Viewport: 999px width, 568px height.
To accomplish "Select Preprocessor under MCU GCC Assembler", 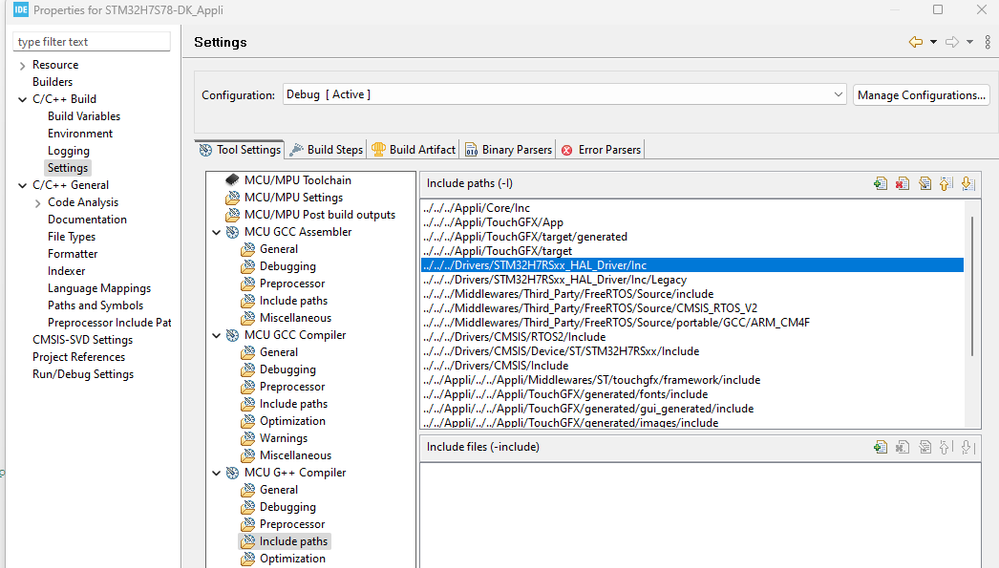I will pos(292,283).
